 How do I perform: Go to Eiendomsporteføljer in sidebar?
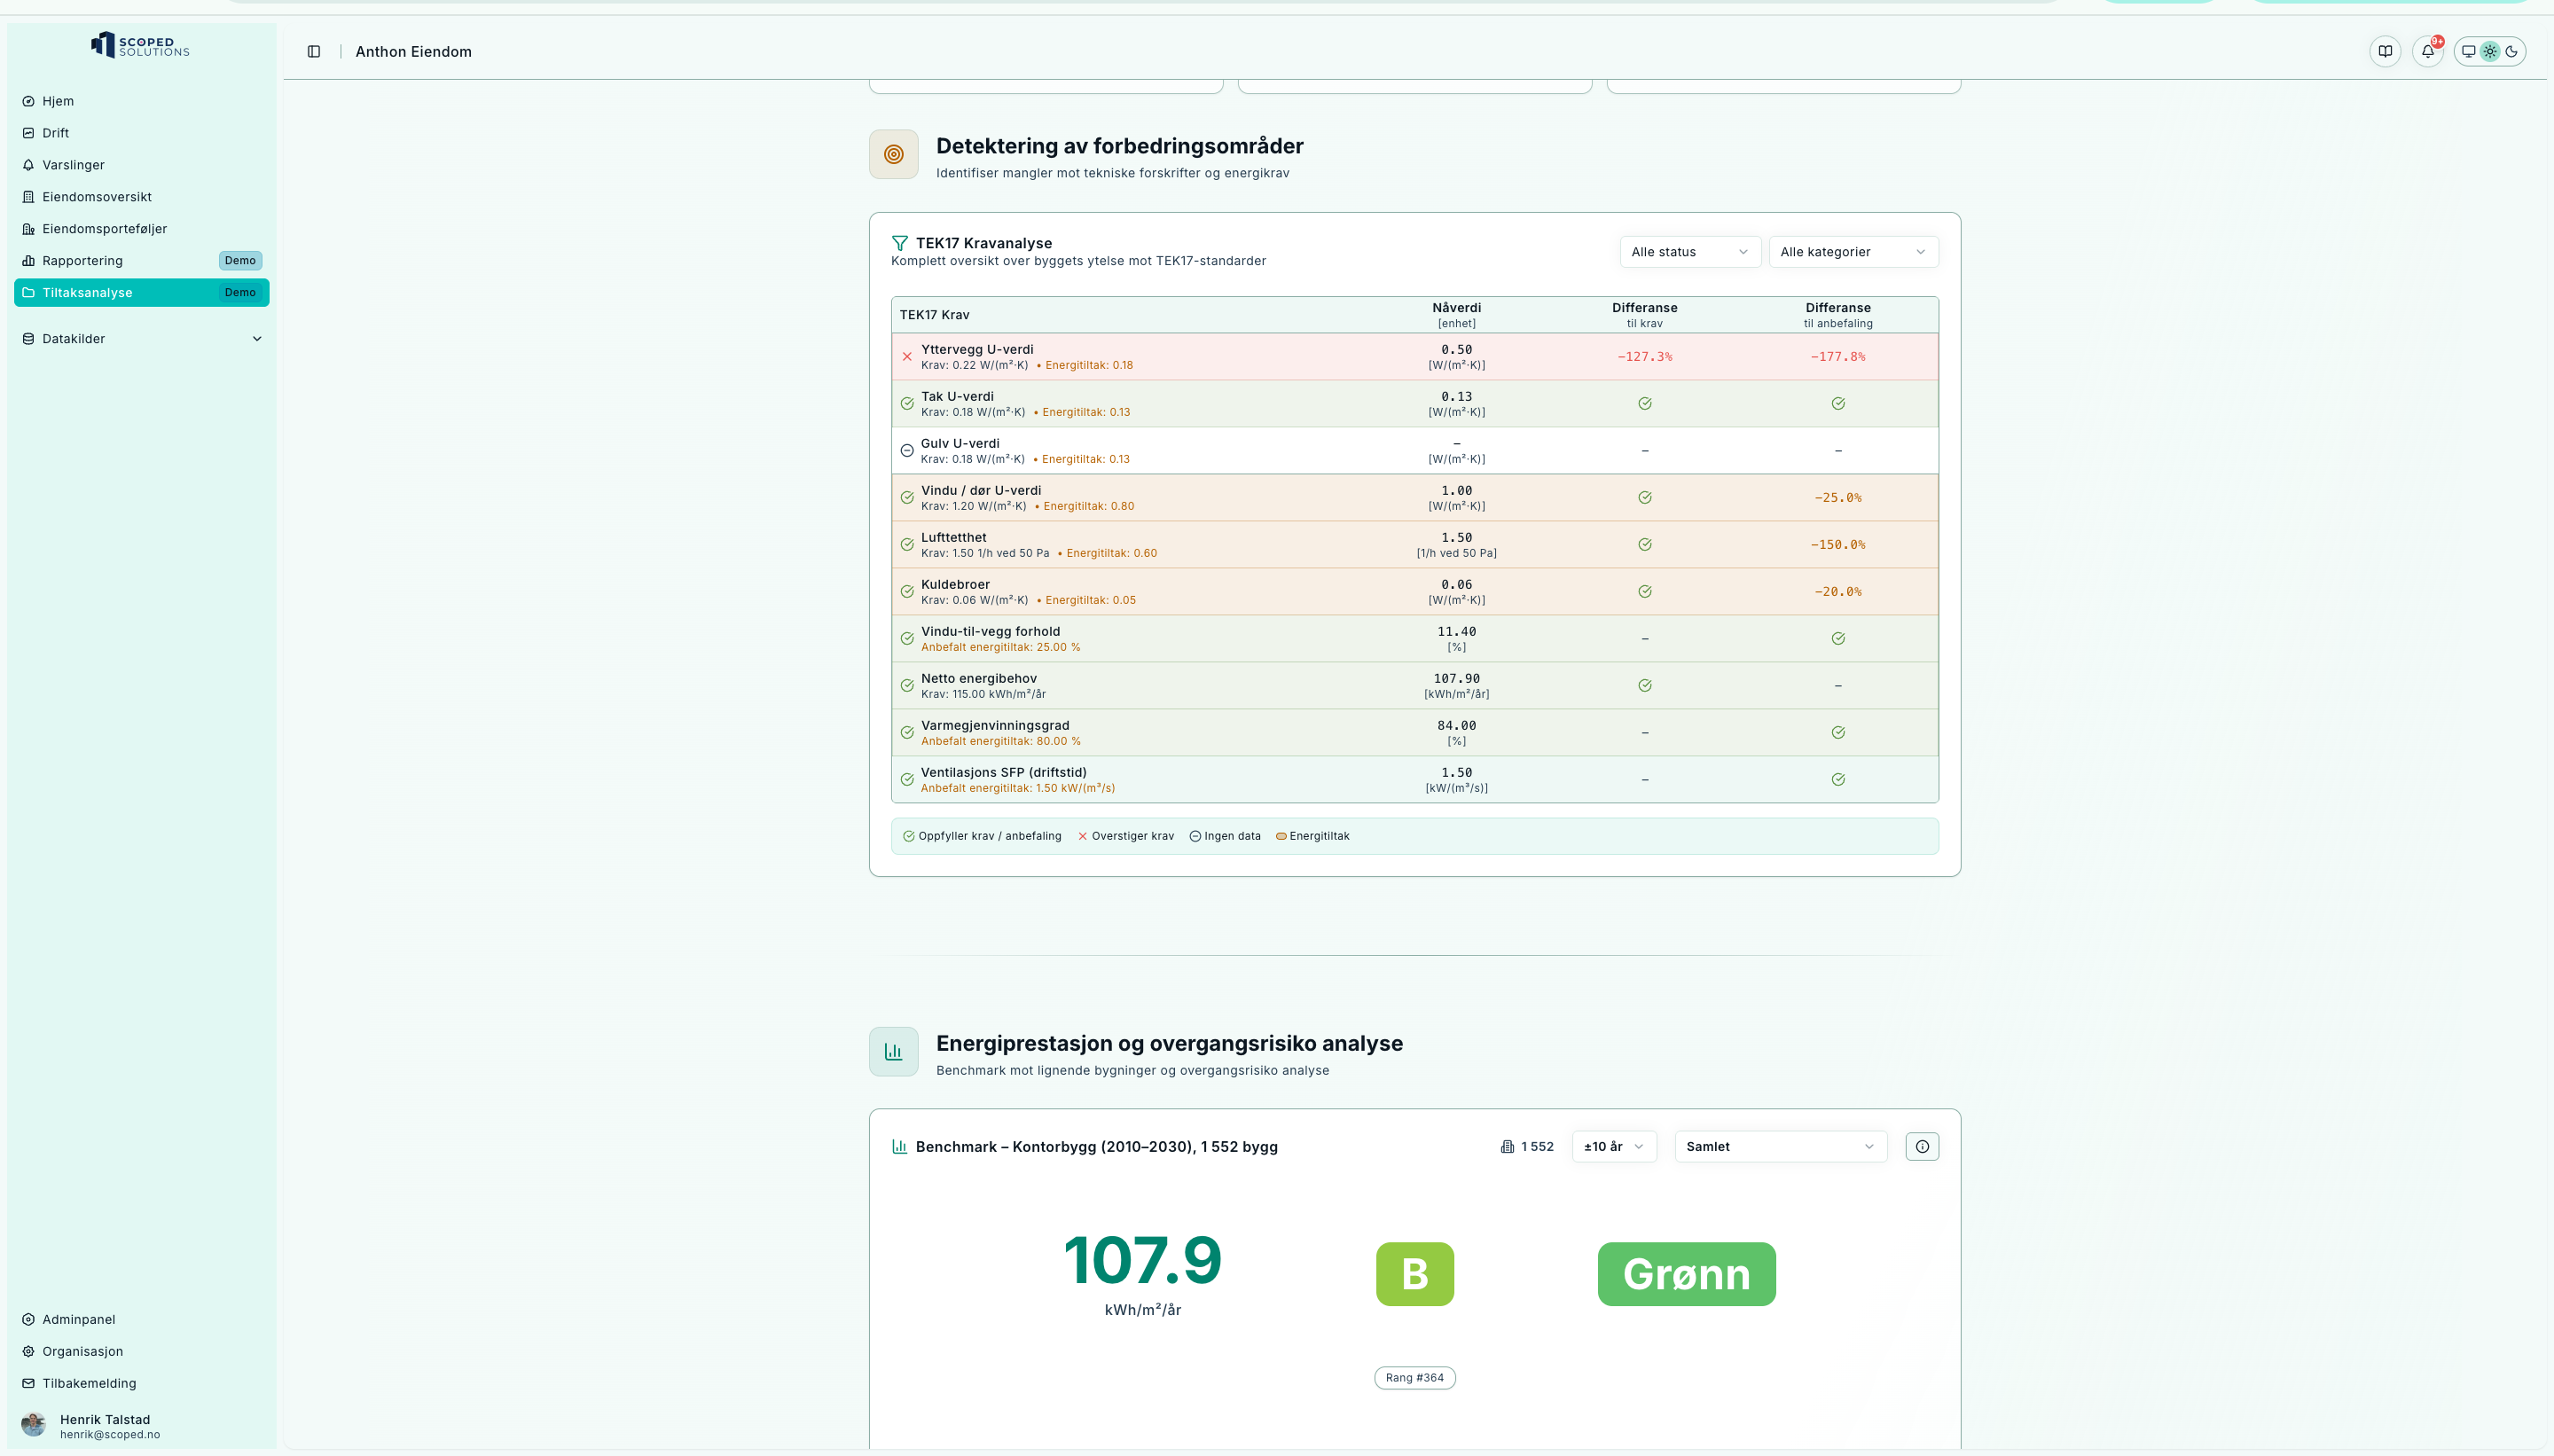coord(104,229)
